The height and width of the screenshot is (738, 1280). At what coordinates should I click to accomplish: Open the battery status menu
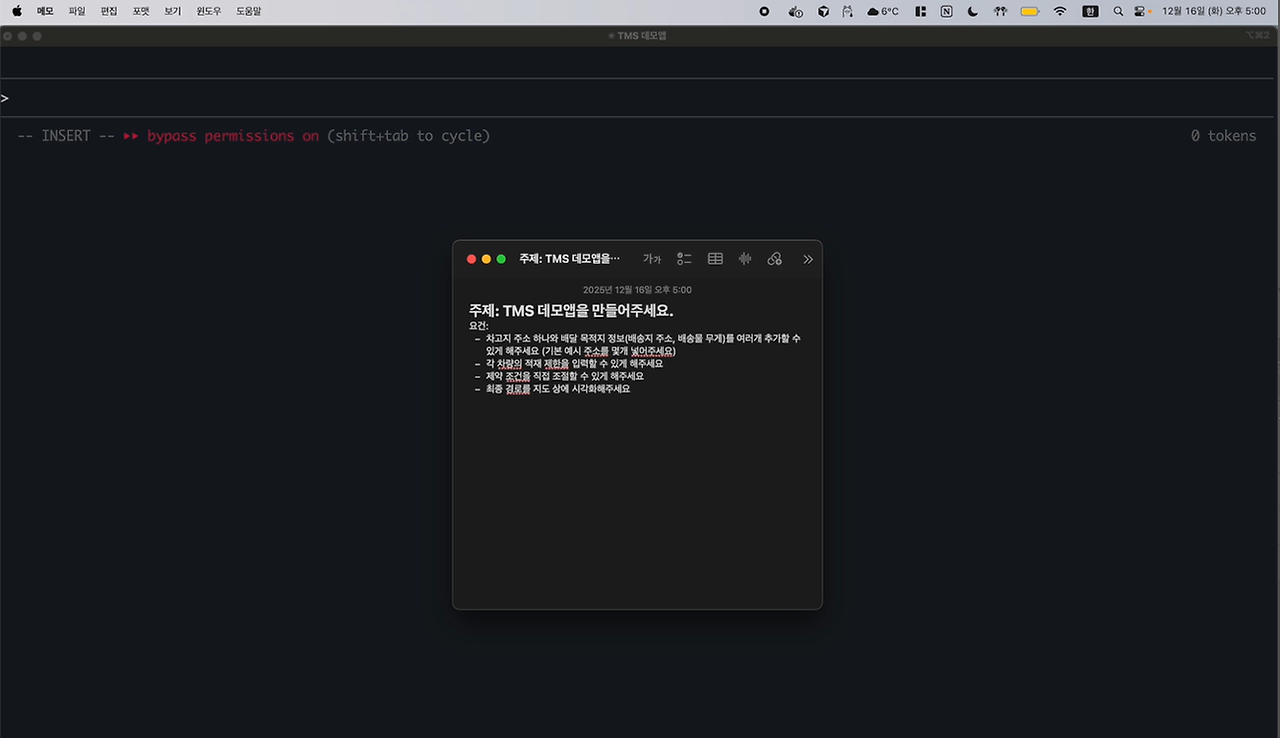1030,11
